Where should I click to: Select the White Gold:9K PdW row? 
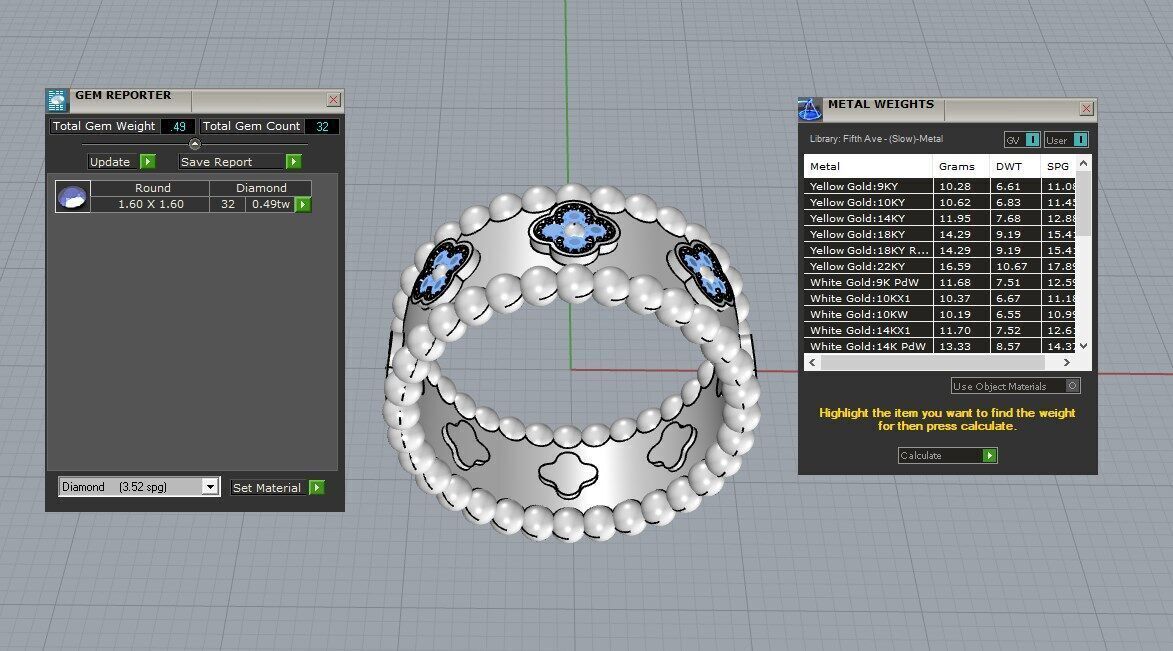pos(940,282)
